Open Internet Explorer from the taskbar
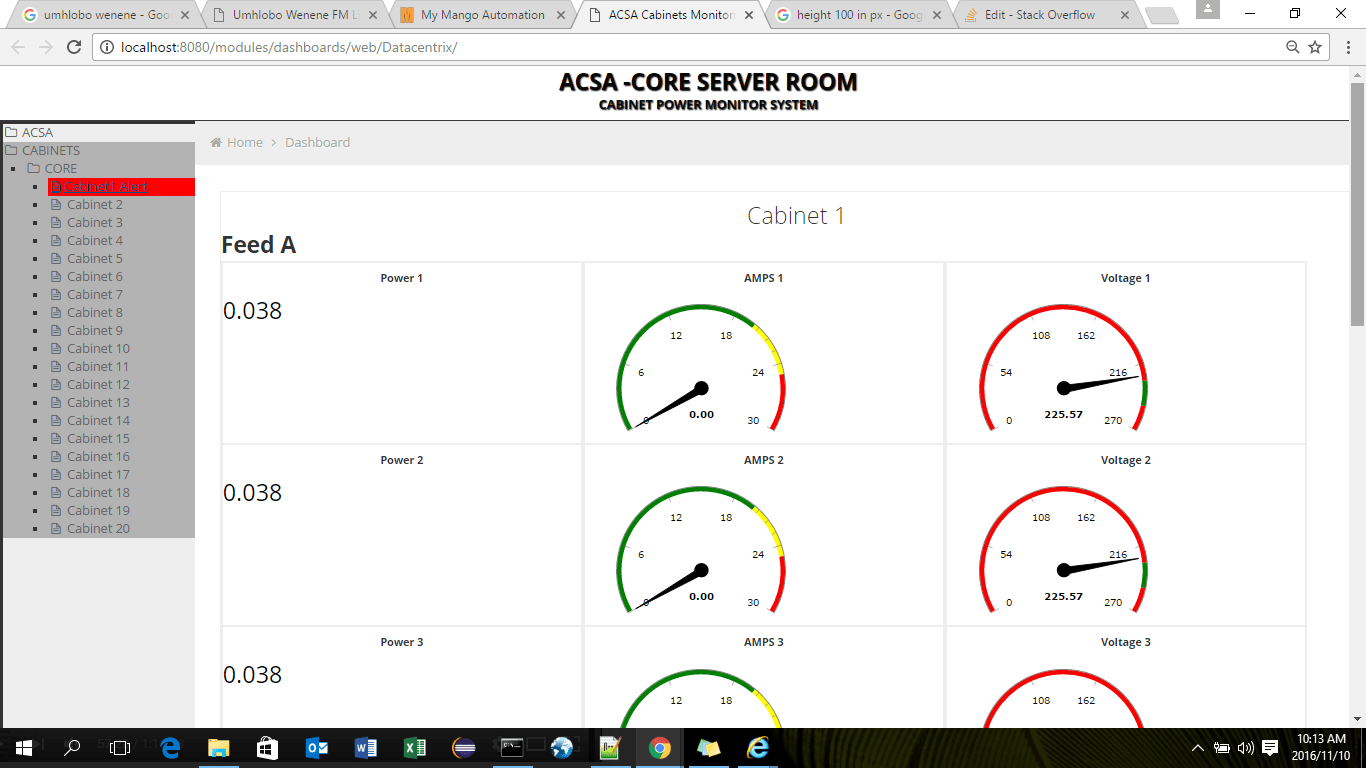Image resolution: width=1366 pixels, height=768 pixels. tap(757, 747)
